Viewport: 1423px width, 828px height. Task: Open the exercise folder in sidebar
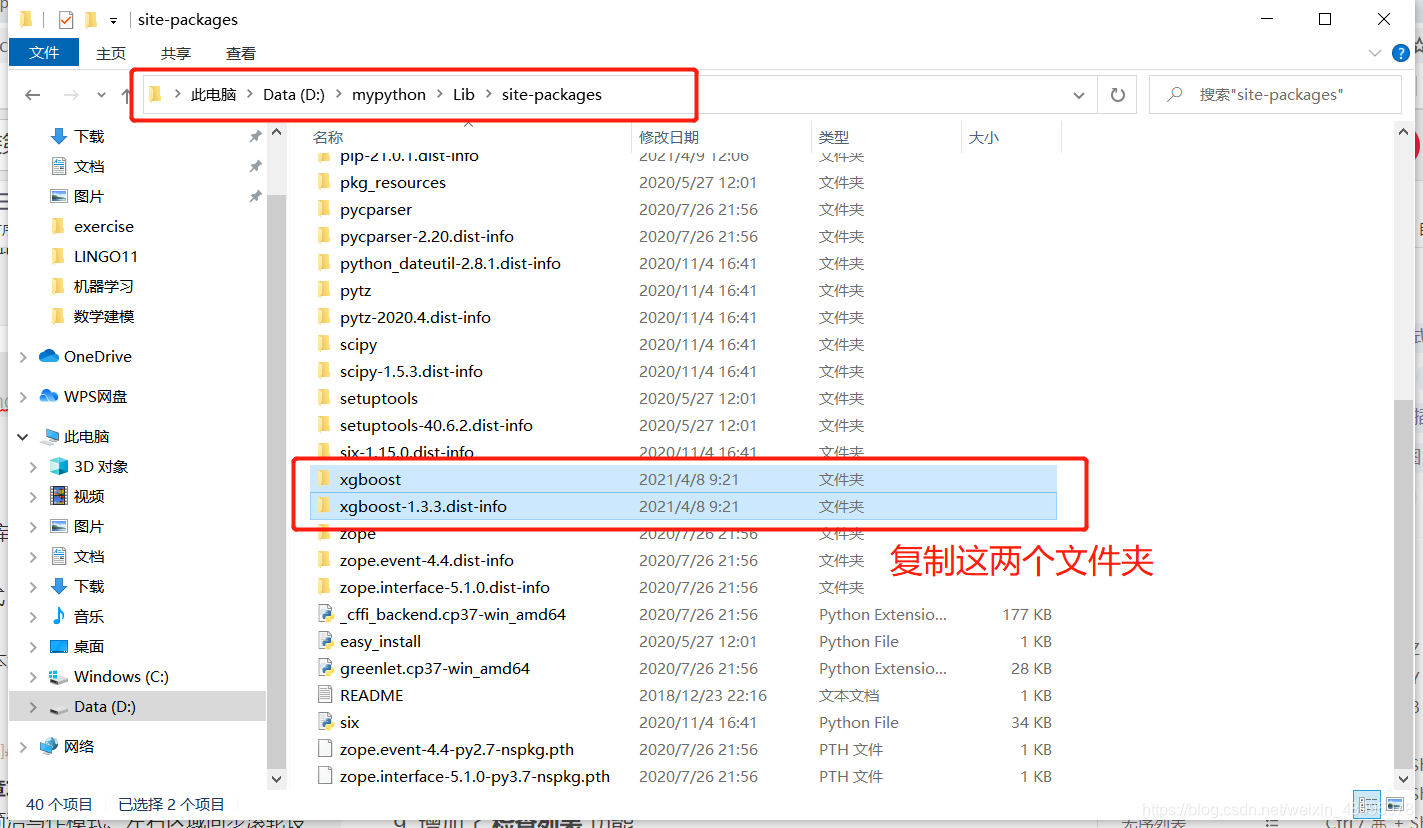pos(104,226)
